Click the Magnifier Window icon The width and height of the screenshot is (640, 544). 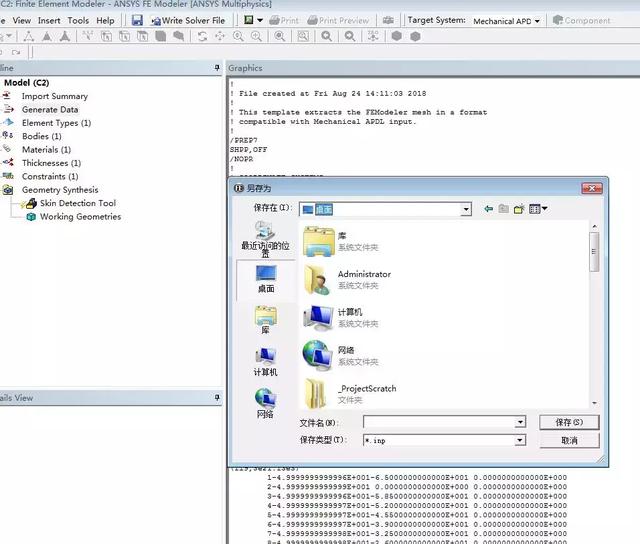click(303, 36)
